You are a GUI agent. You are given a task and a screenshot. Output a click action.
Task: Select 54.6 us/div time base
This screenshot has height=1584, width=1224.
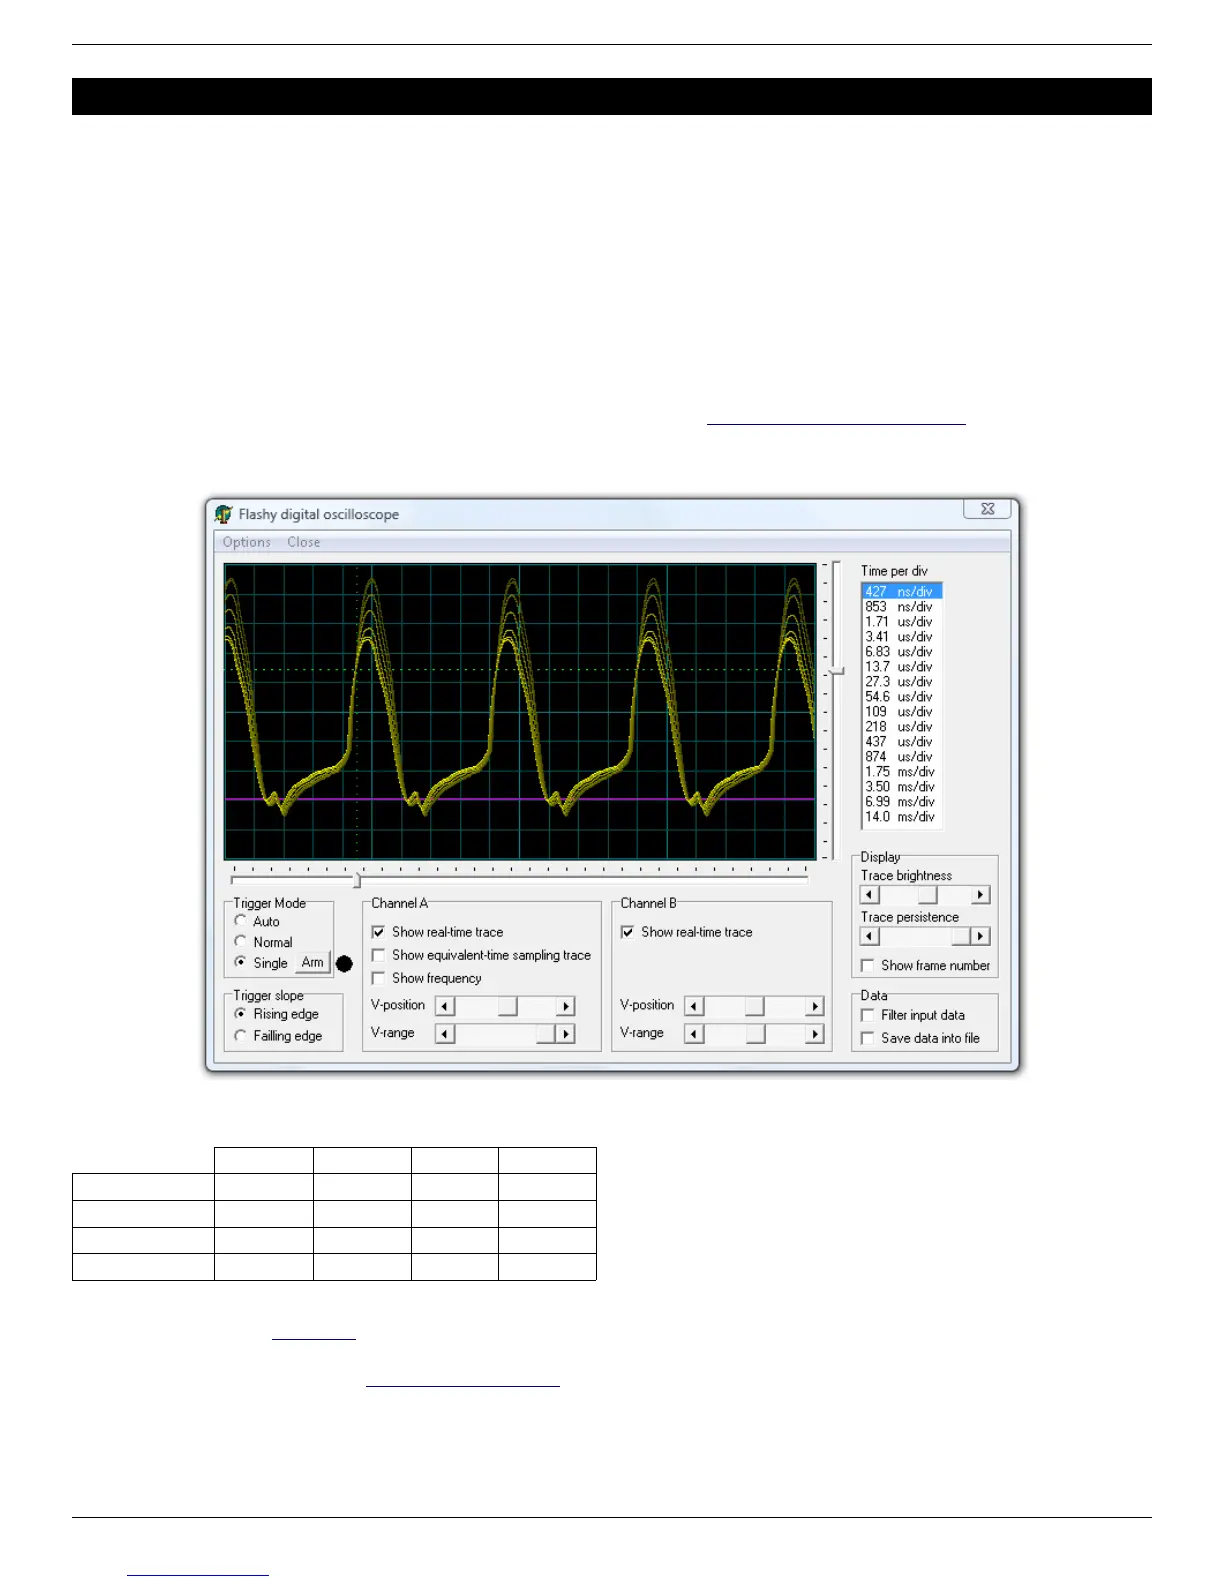pos(902,696)
